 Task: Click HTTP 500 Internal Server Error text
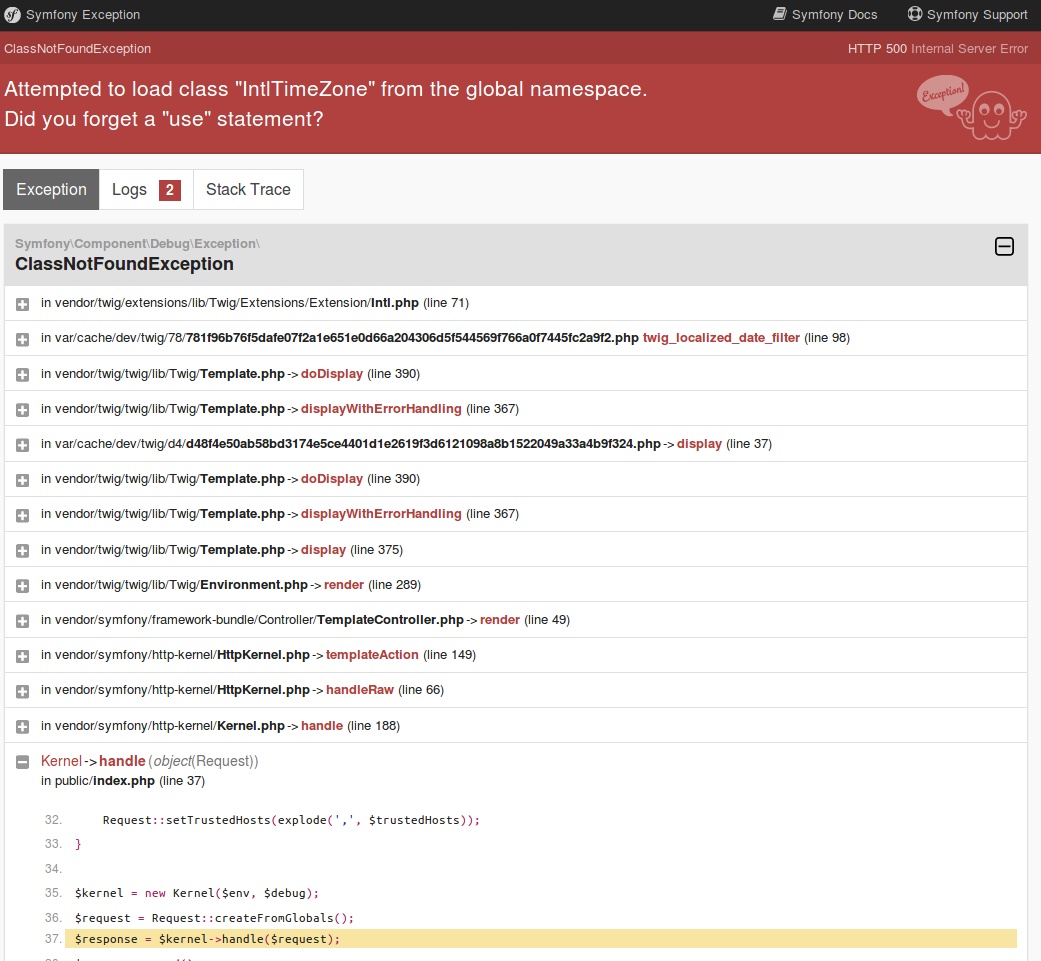coord(937,48)
